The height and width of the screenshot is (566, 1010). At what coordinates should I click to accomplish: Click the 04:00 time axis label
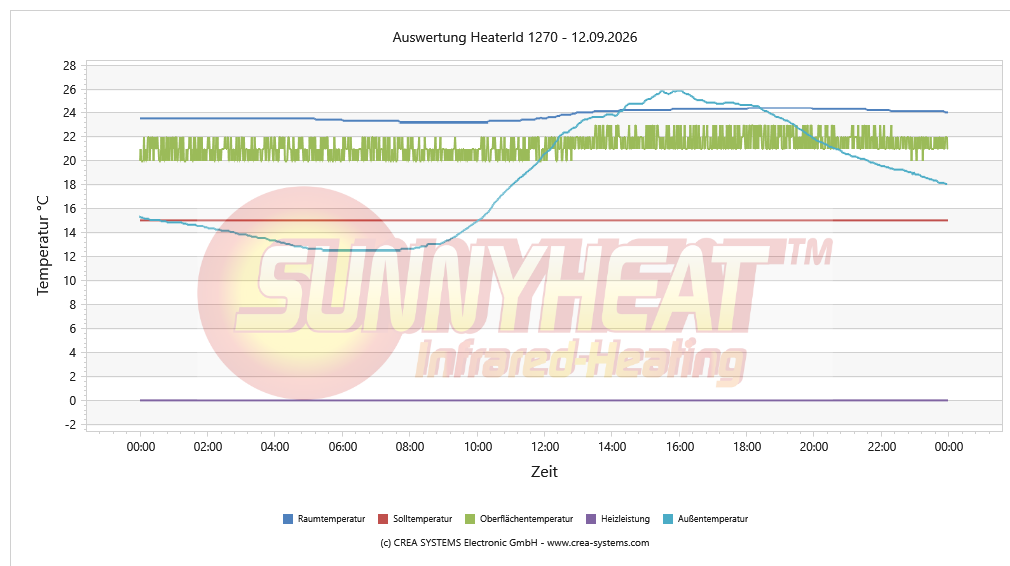pyautogui.click(x=275, y=447)
